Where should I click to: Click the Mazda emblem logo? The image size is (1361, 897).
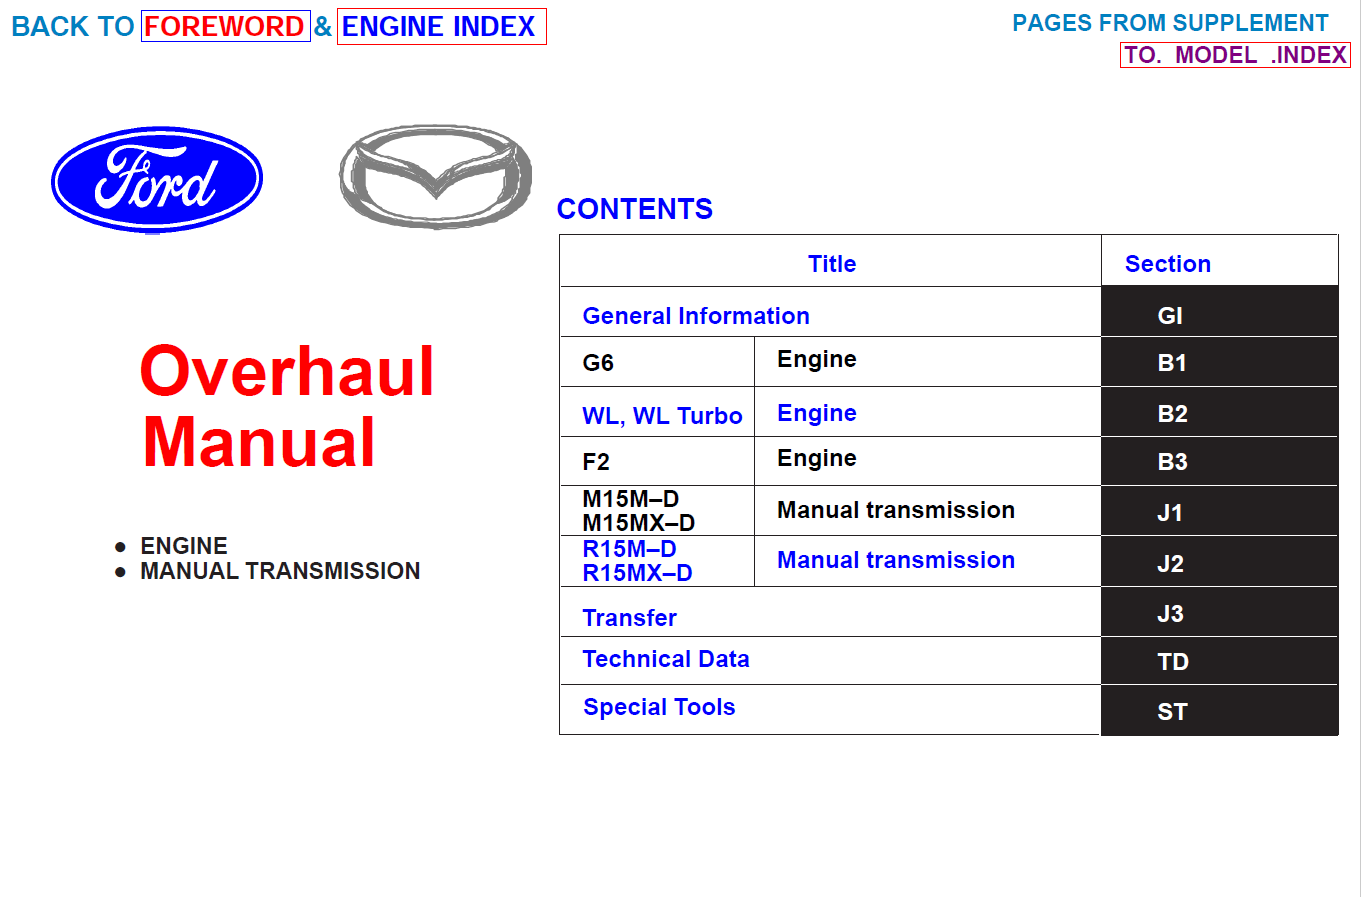click(x=435, y=177)
